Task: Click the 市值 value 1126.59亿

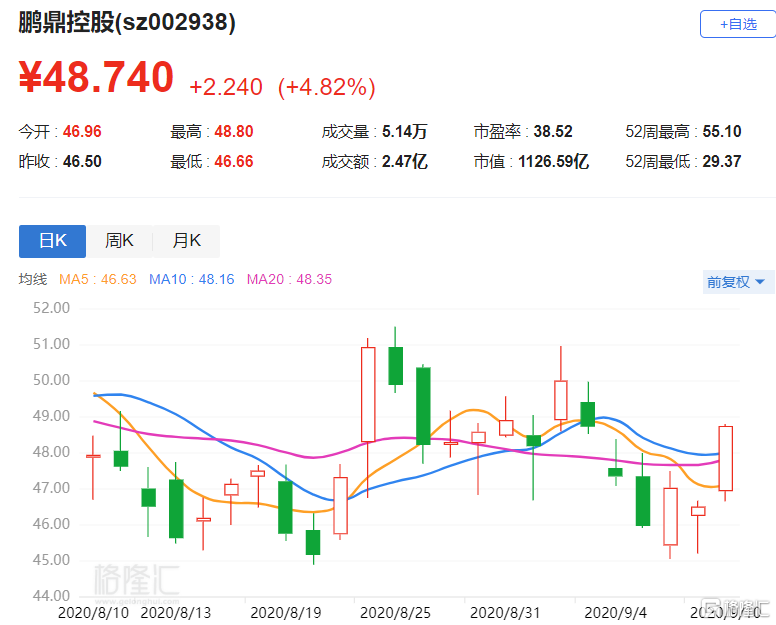Action: [x=553, y=161]
